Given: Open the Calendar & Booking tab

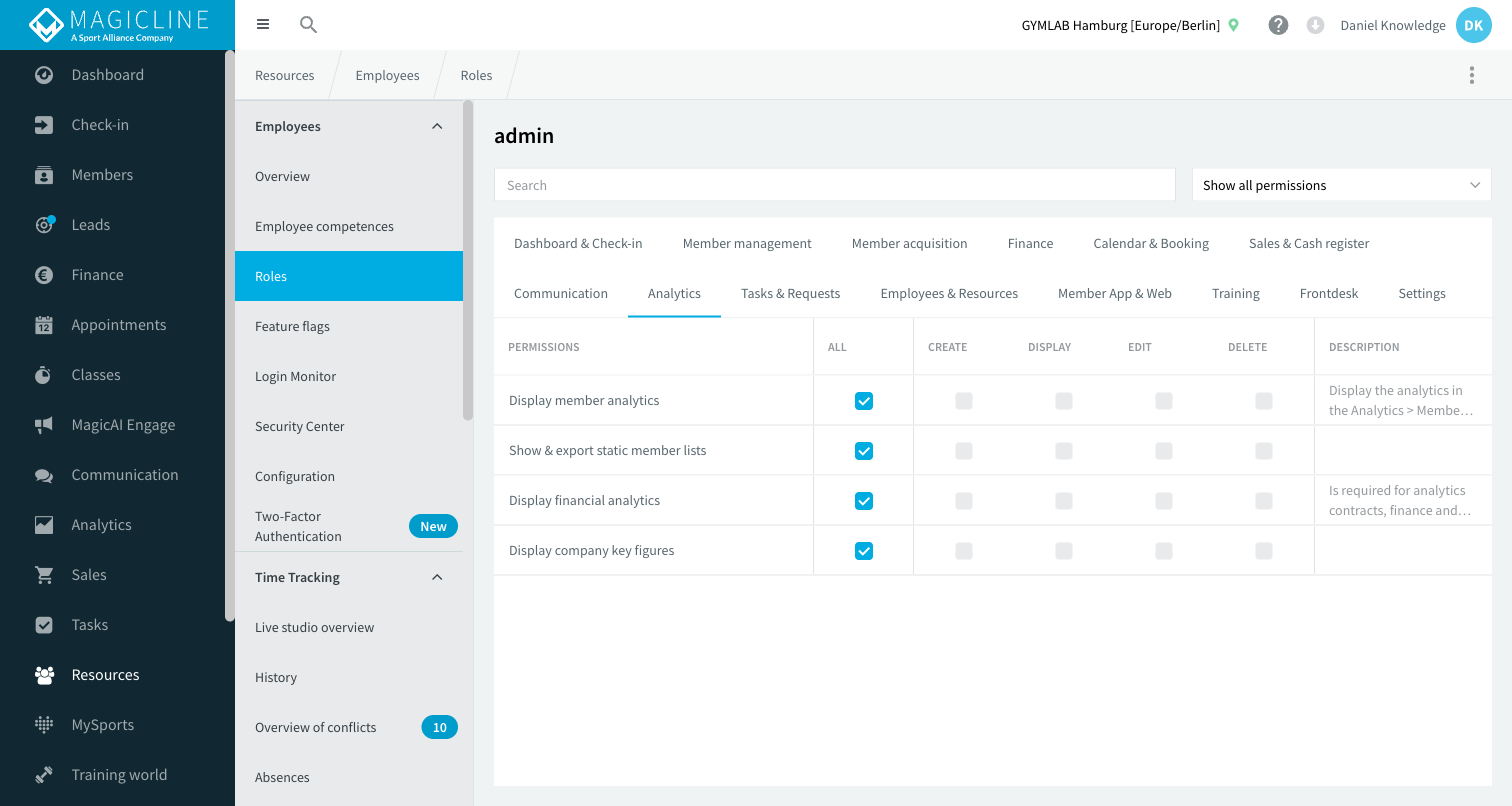Looking at the screenshot, I should click(x=1151, y=243).
